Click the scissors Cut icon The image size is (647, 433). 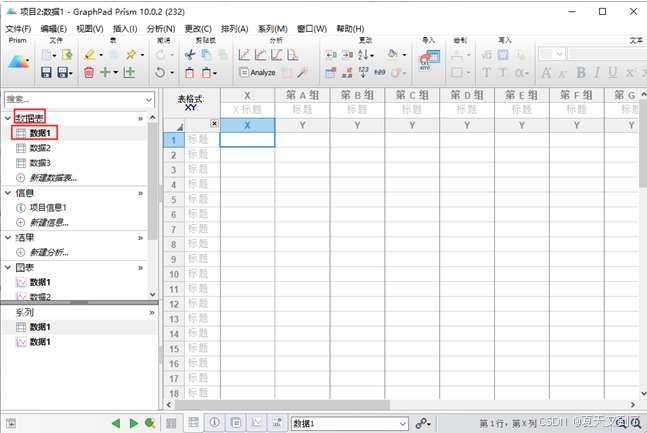(x=190, y=54)
